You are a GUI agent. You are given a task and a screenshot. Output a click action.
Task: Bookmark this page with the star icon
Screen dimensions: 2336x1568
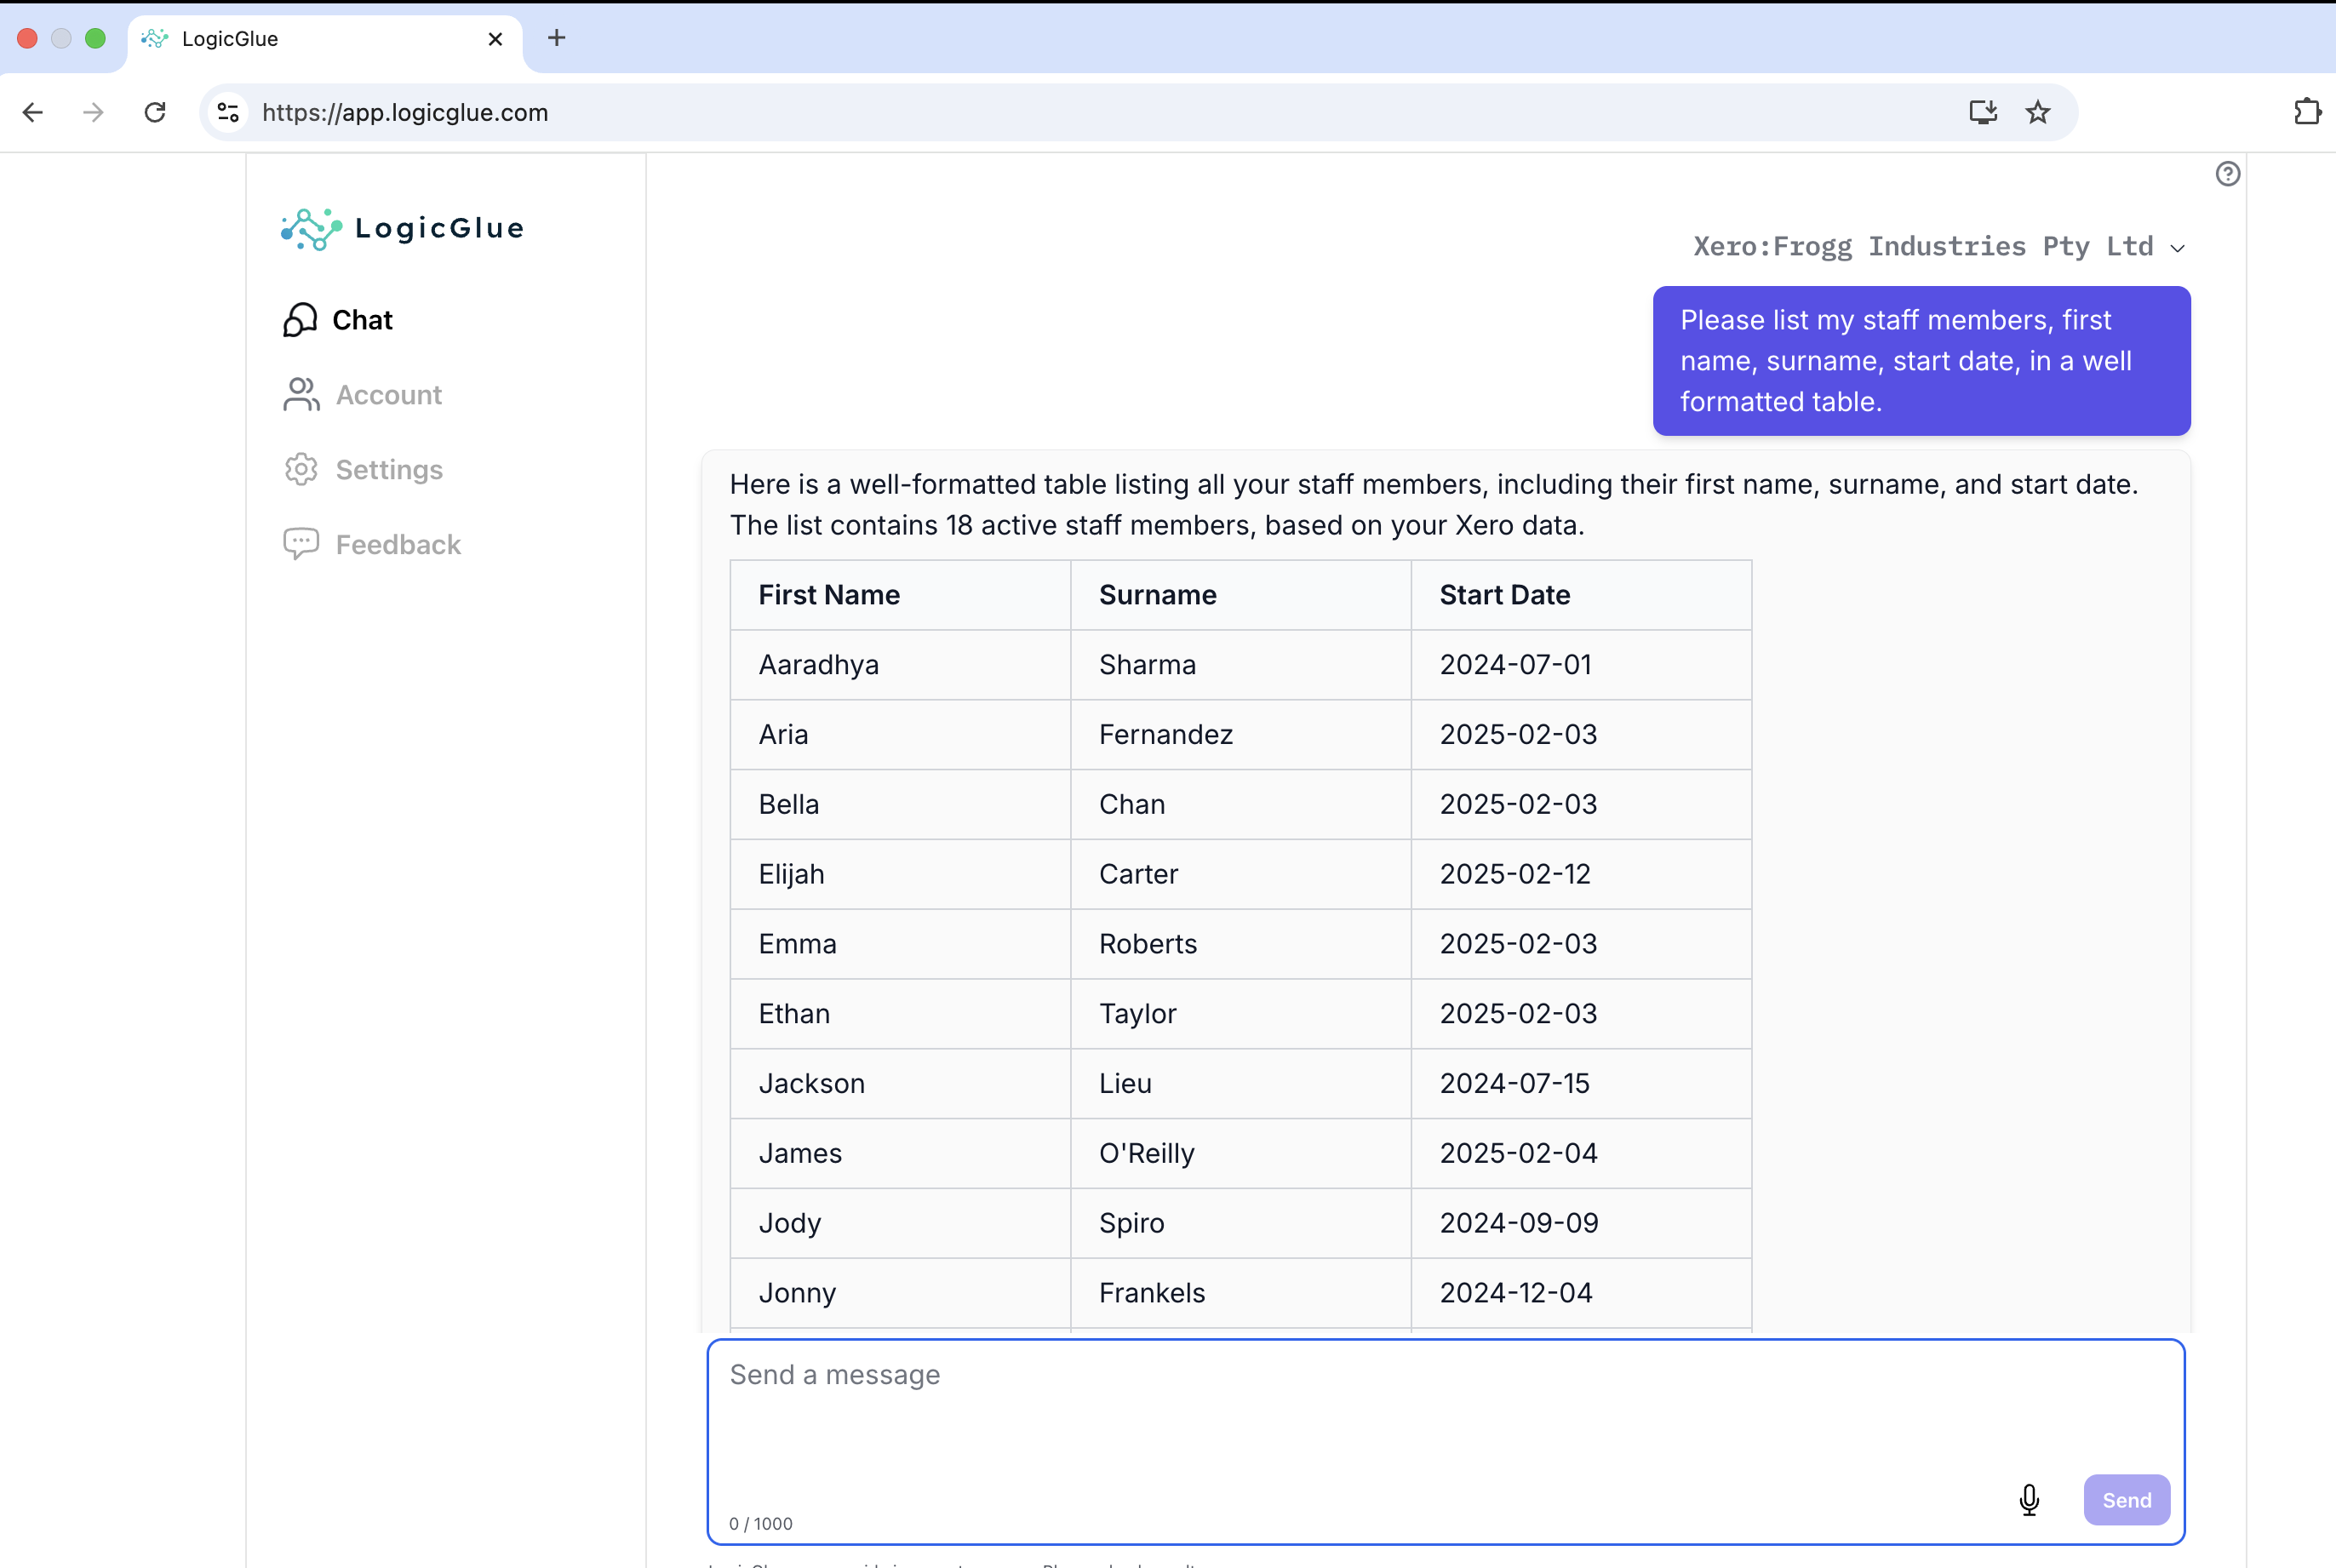(x=2038, y=112)
